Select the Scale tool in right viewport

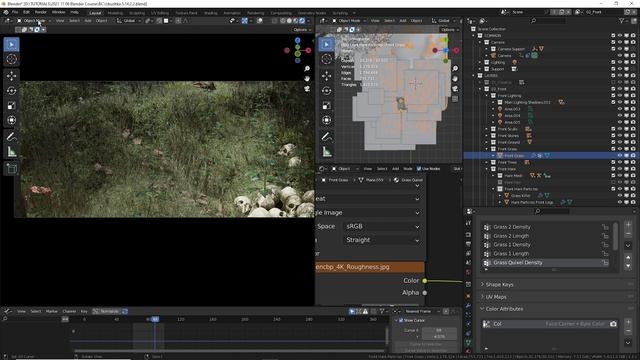point(327,106)
